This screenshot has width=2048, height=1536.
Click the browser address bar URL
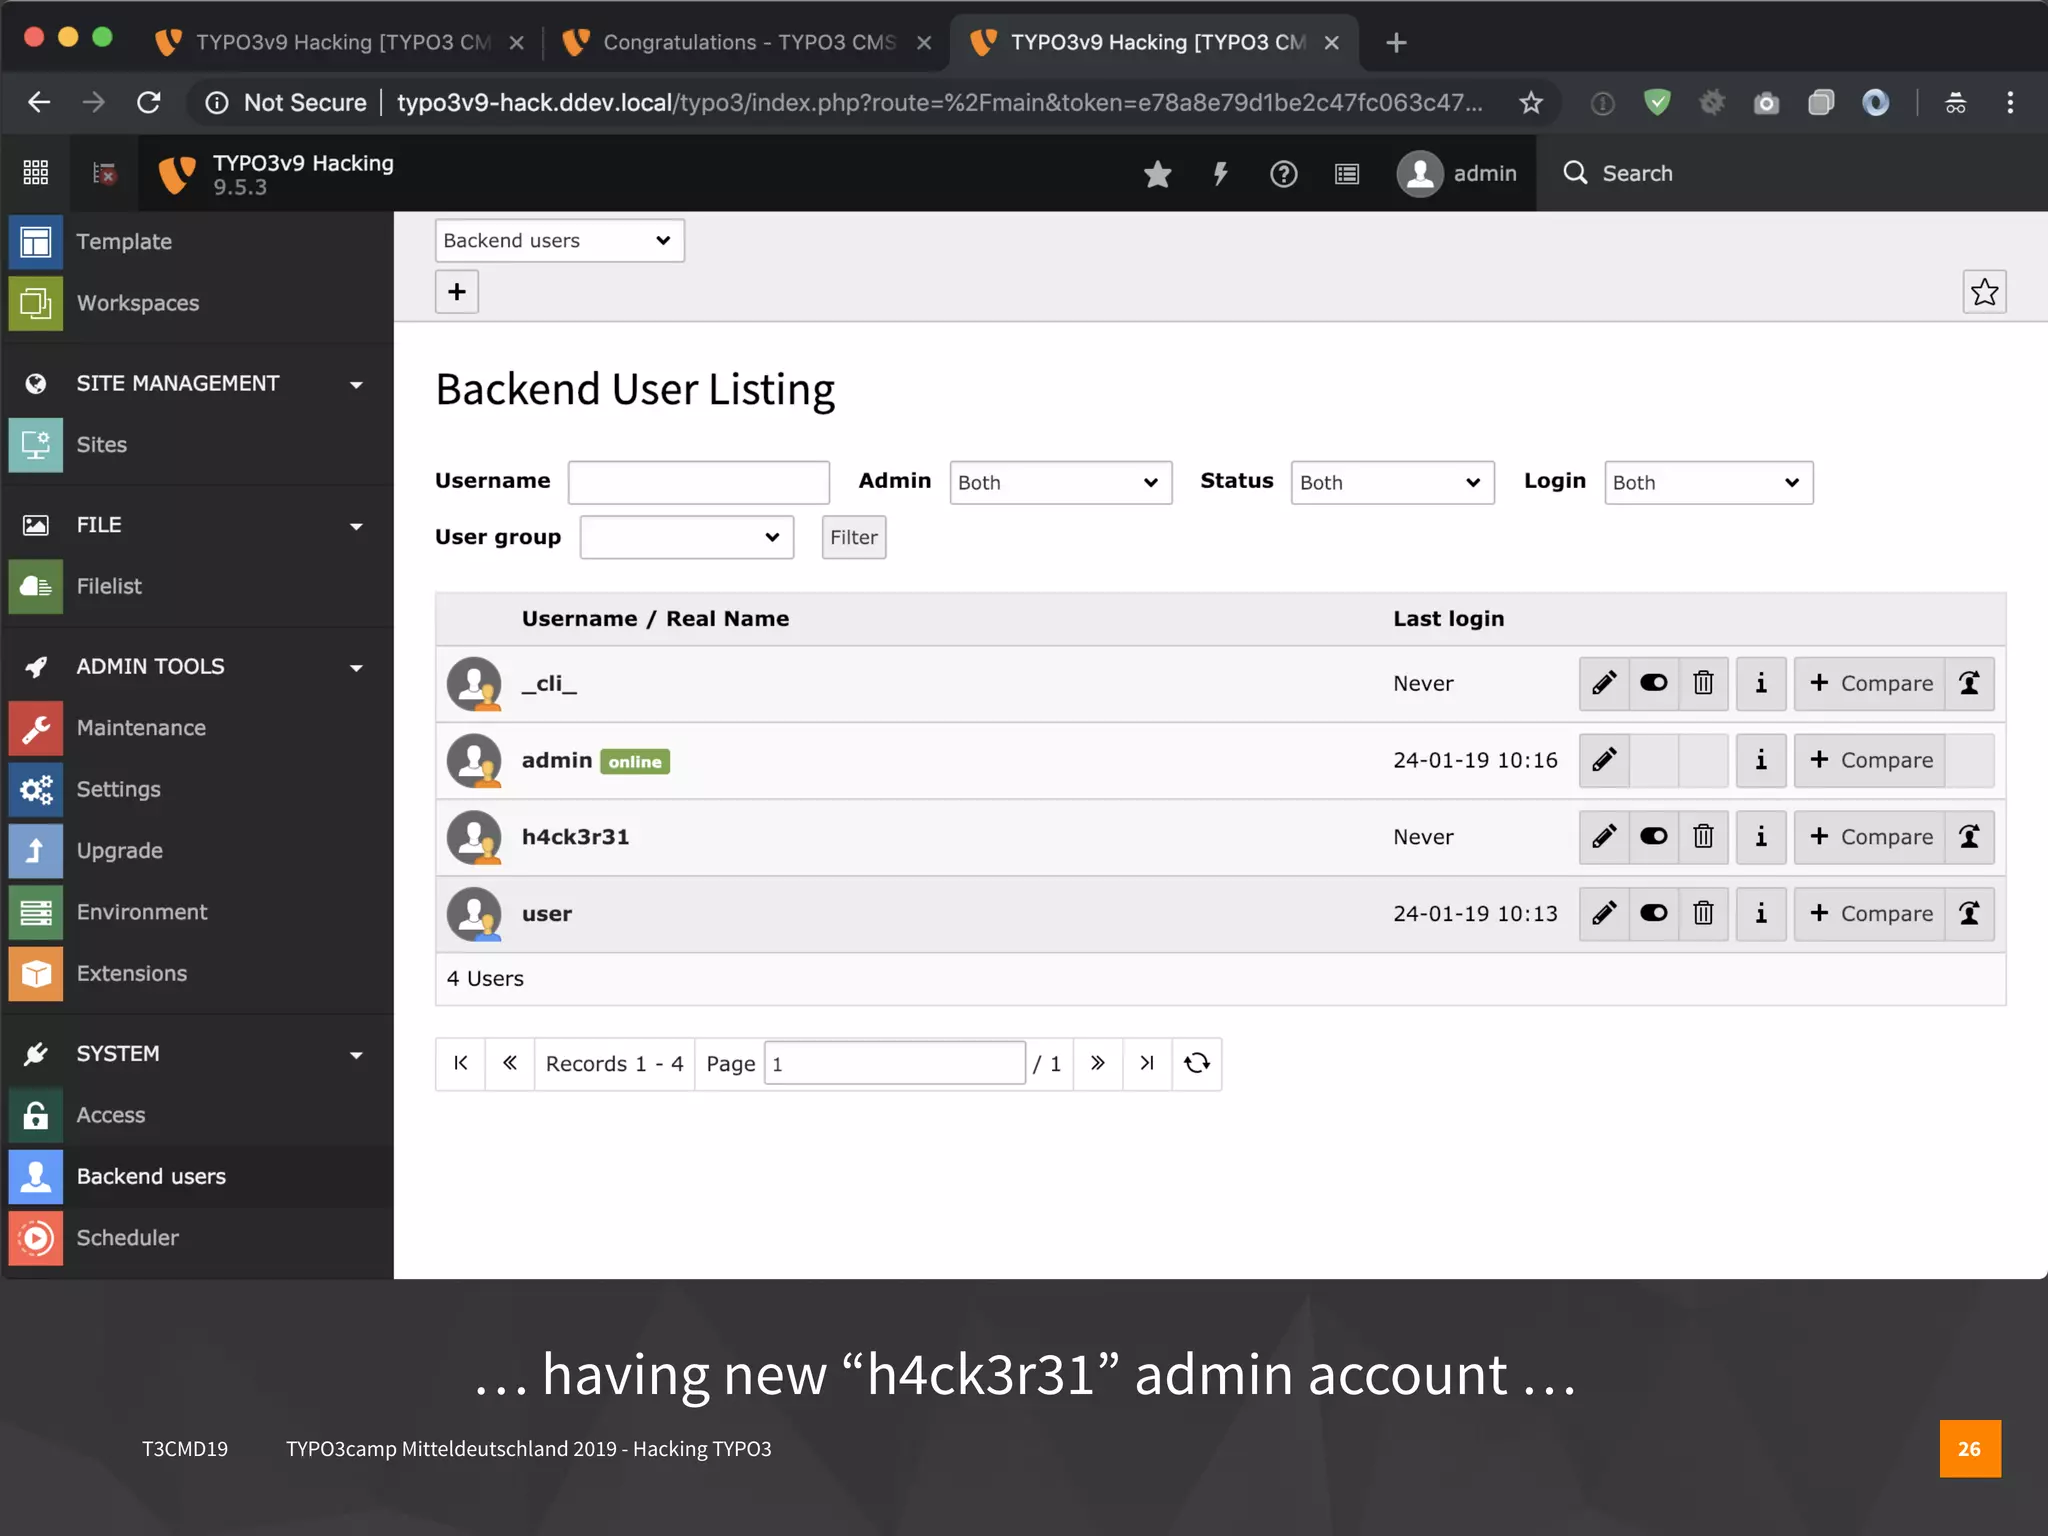point(940,102)
